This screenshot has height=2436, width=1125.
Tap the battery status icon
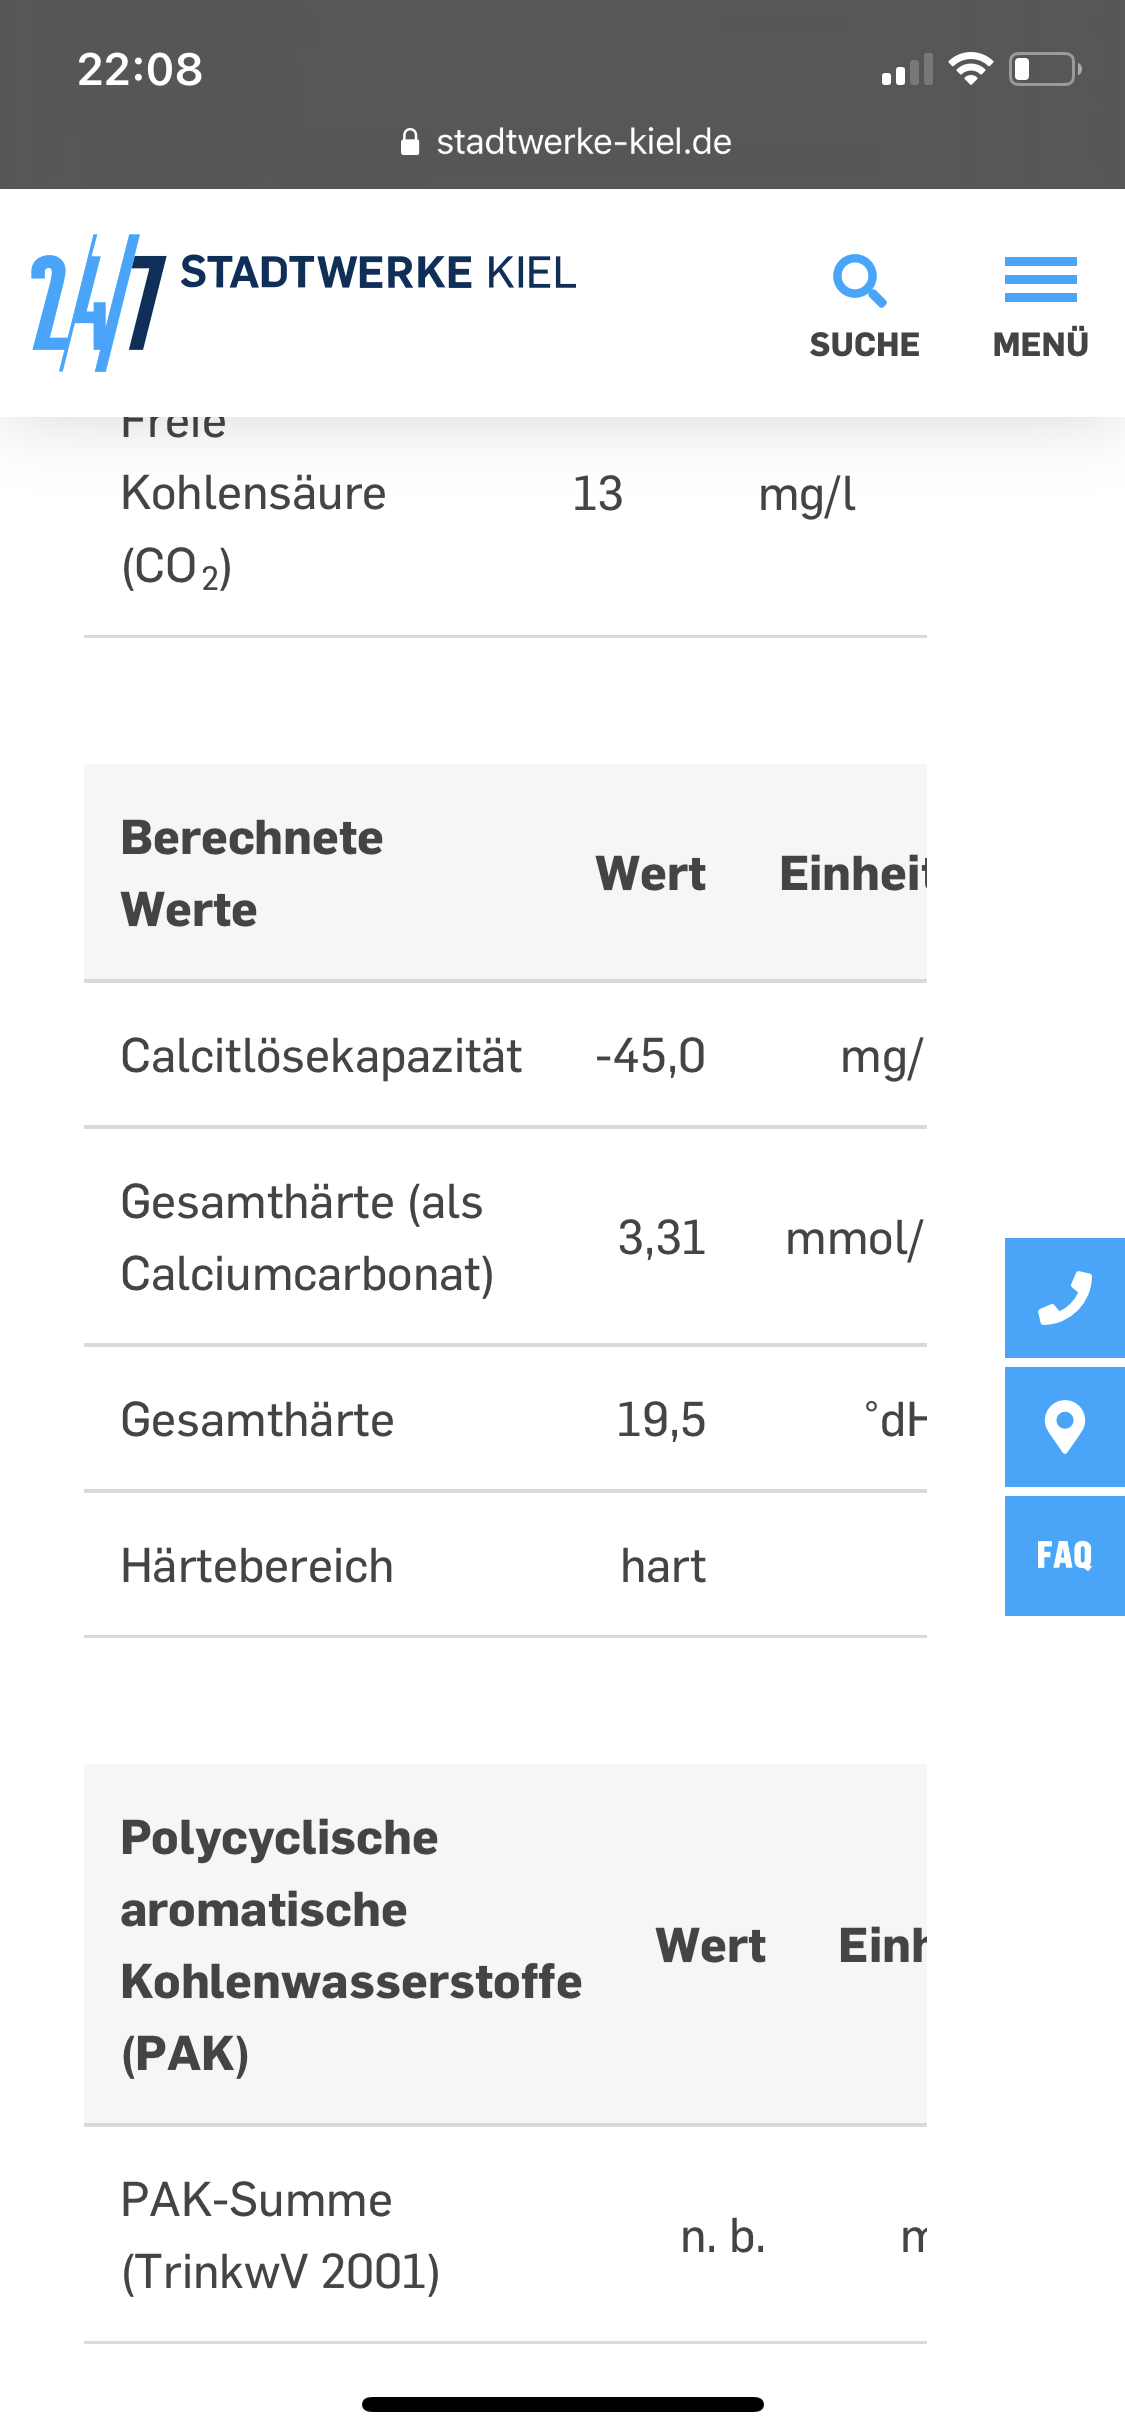1045,69
